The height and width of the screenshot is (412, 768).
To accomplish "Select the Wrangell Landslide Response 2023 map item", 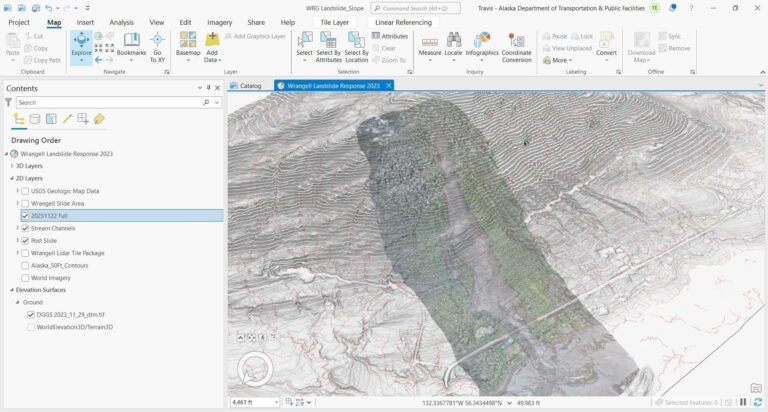I will (x=67, y=154).
